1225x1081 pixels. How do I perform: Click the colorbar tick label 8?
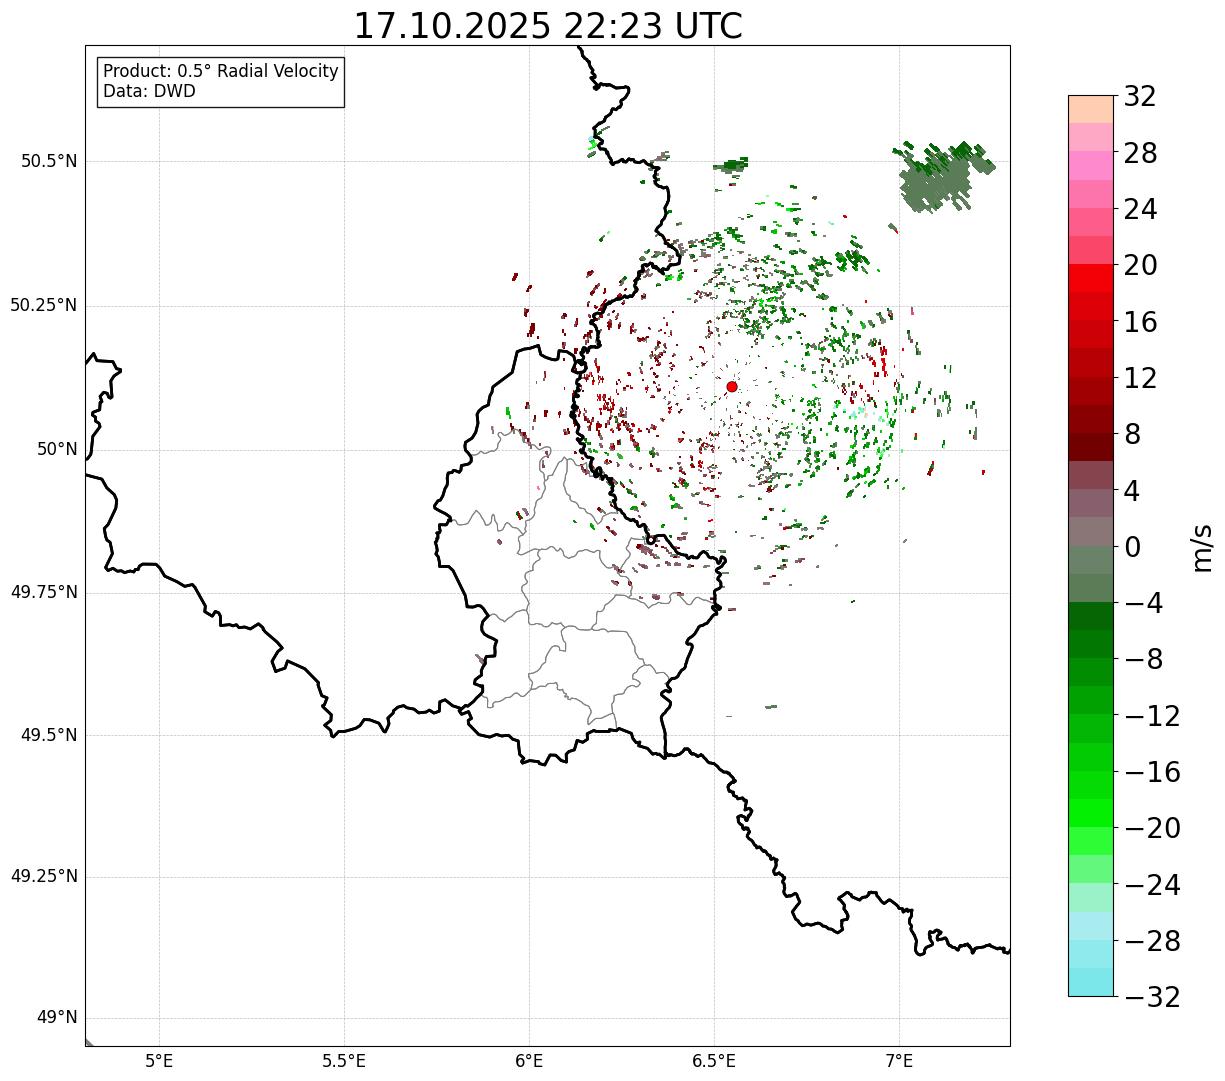point(1132,434)
